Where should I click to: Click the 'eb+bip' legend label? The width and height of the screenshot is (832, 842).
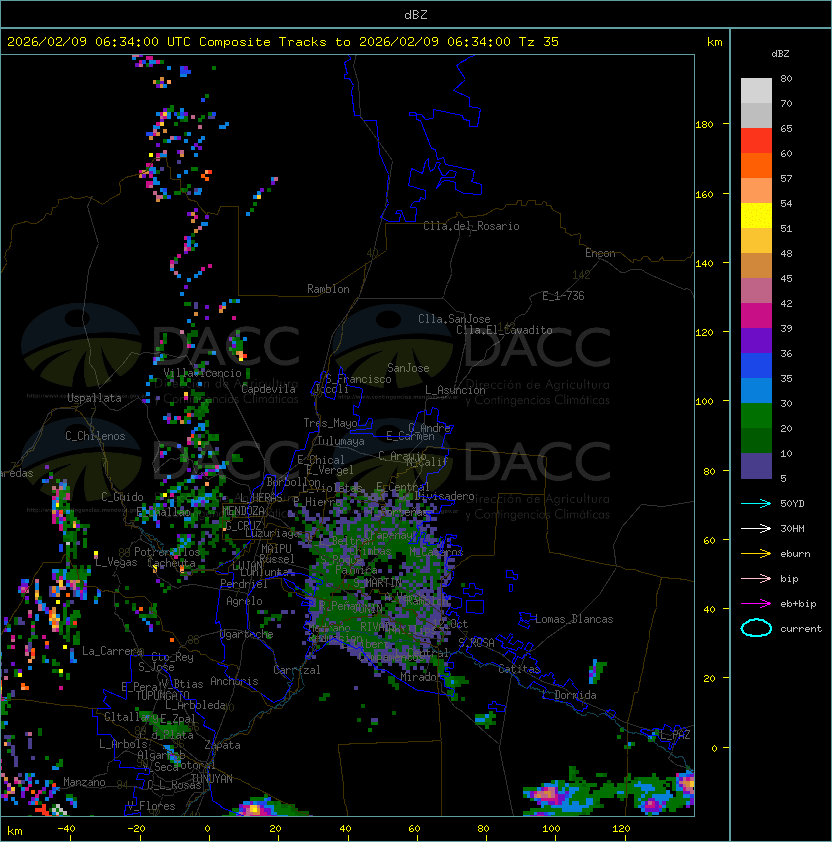coord(798,604)
